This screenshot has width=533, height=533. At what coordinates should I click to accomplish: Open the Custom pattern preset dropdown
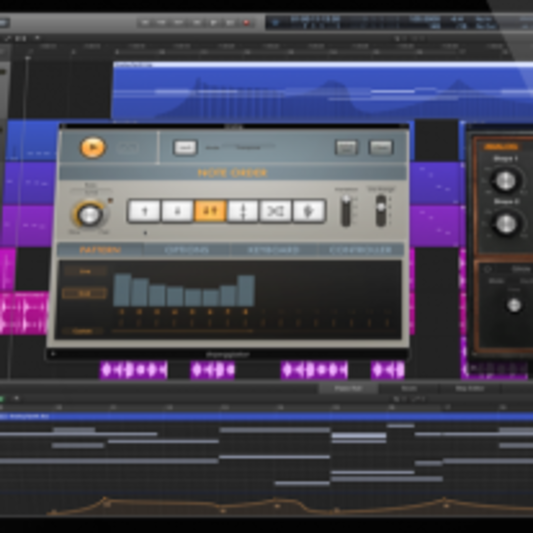(83, 331)
